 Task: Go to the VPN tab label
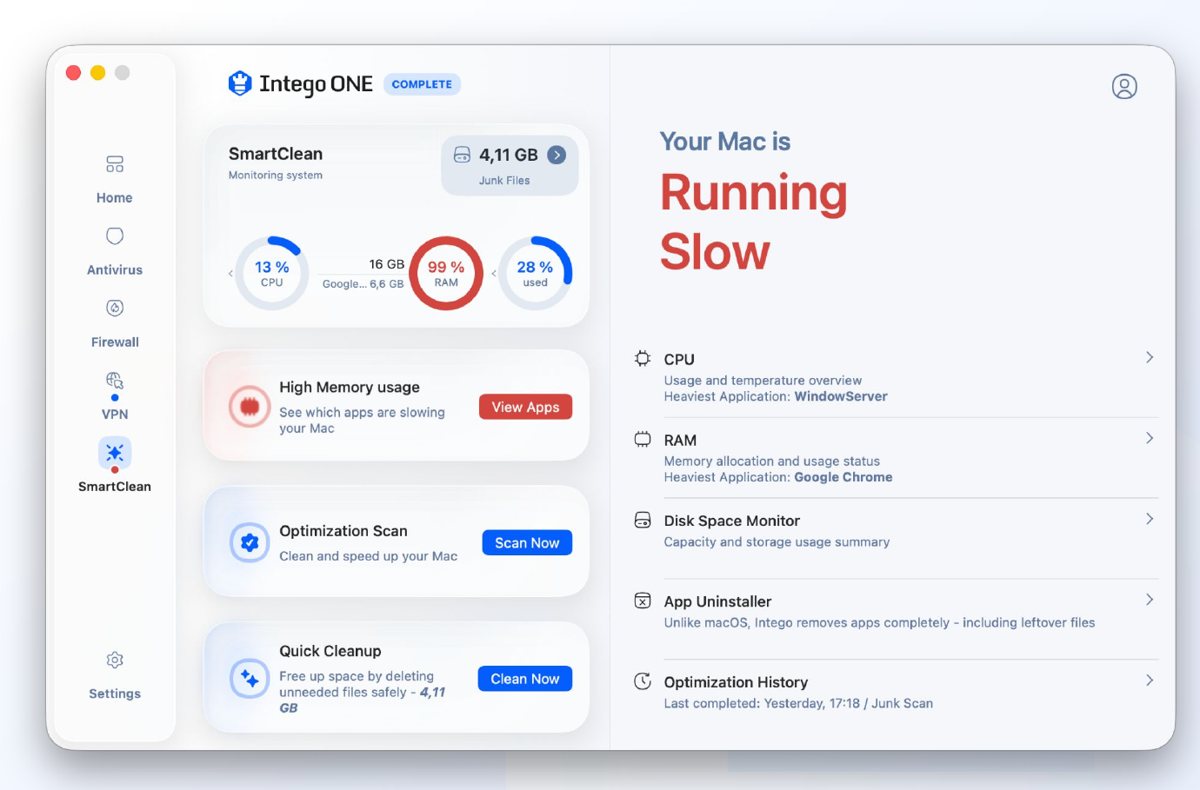[114, 414]
